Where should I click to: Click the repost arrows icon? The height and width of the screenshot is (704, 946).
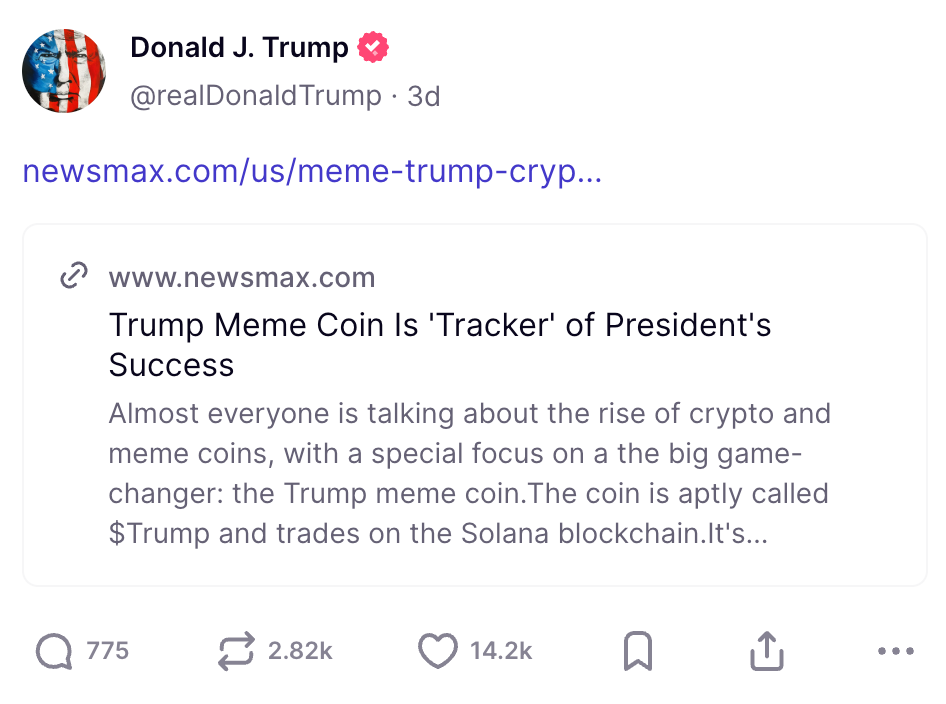(x=236, y=652)
